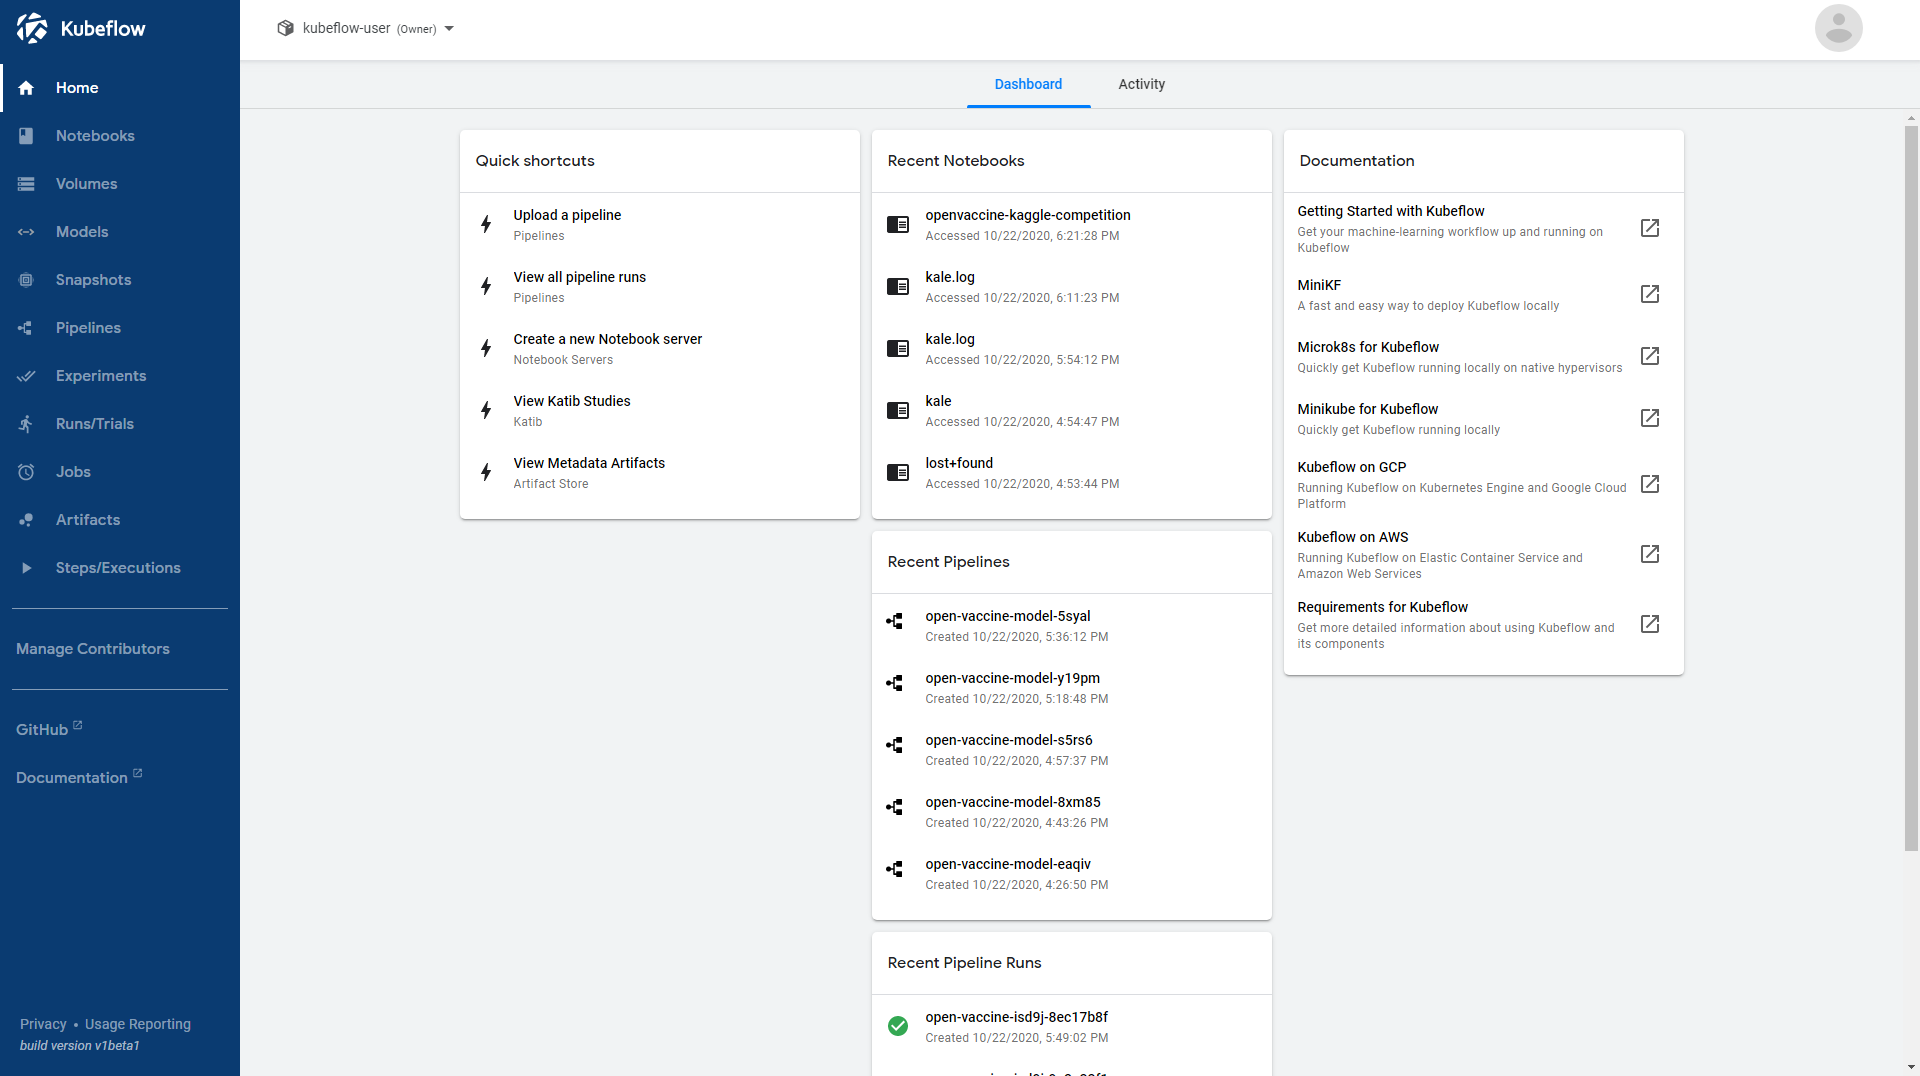This screenshot has width=1920, height=1076.
Task: Open the Pipelines sidebar icon
Action: pos(26,328)
